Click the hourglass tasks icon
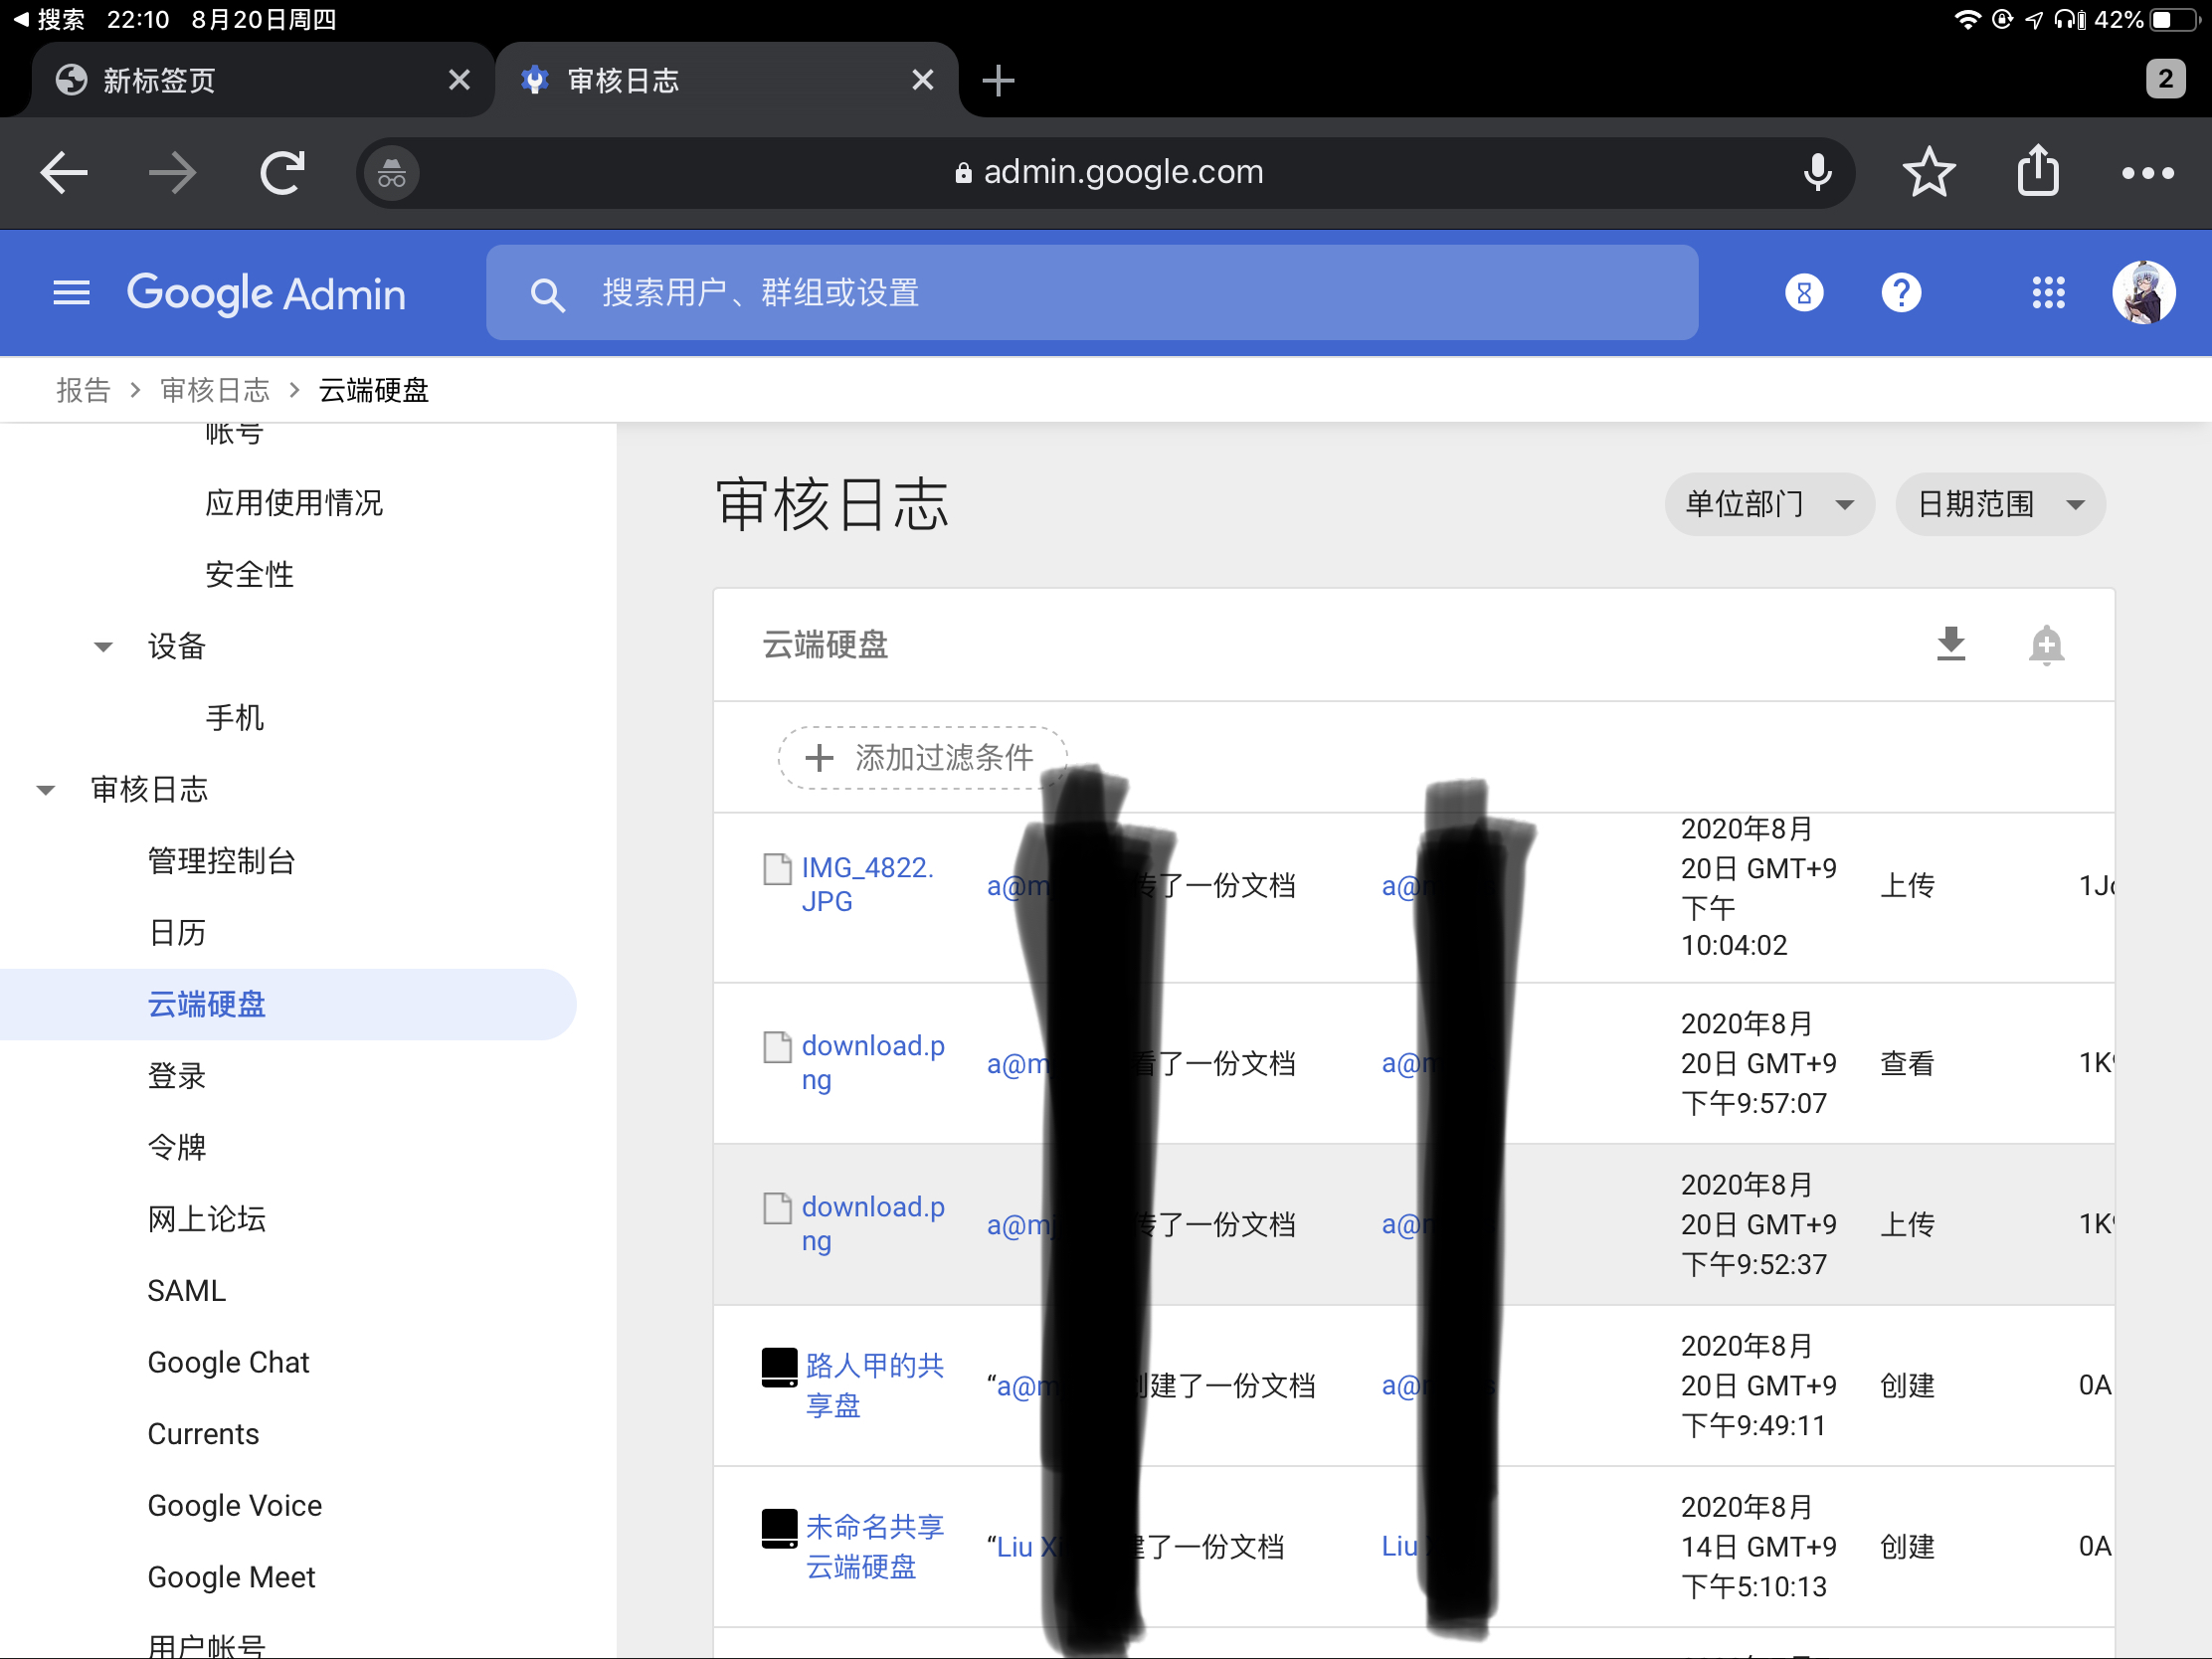This screenshot has height=1659, width=2212. (1804, 293)
